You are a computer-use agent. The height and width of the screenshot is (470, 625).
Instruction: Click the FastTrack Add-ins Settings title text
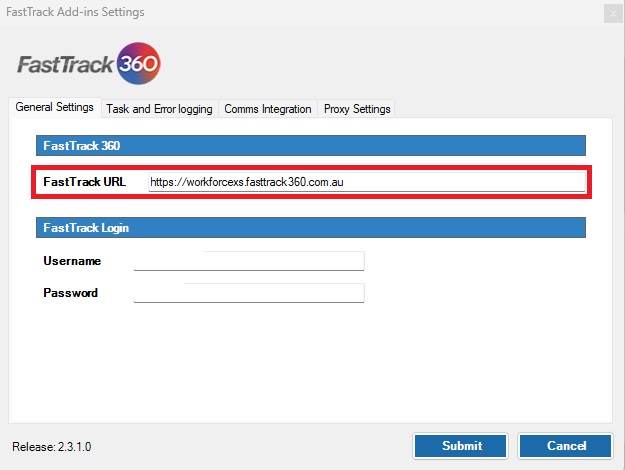pos(75,12)
